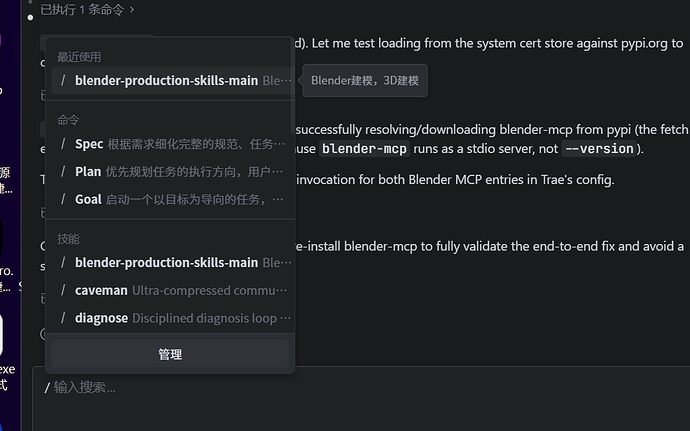Choose the Plan command
The height and width of the screenshot is (431, 690).
click(x=172, y=172)
